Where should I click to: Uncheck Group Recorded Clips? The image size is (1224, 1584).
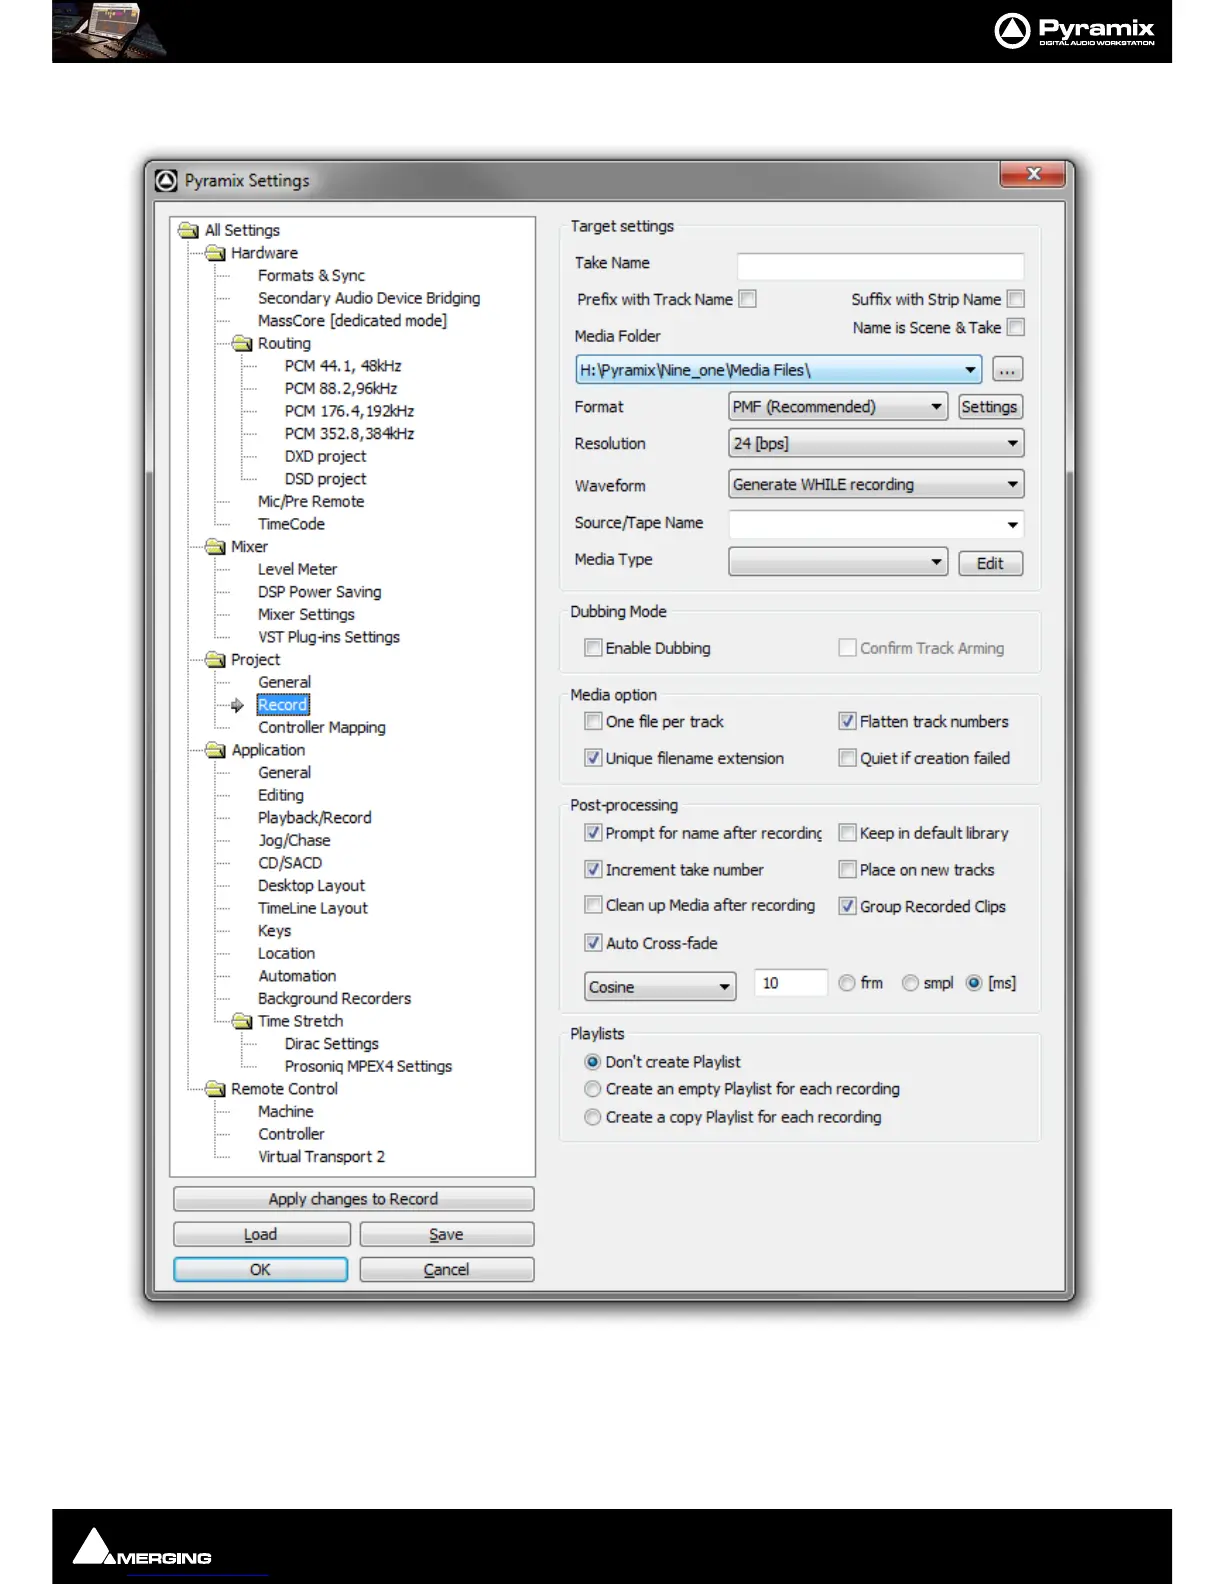click(x=847, y=906)
